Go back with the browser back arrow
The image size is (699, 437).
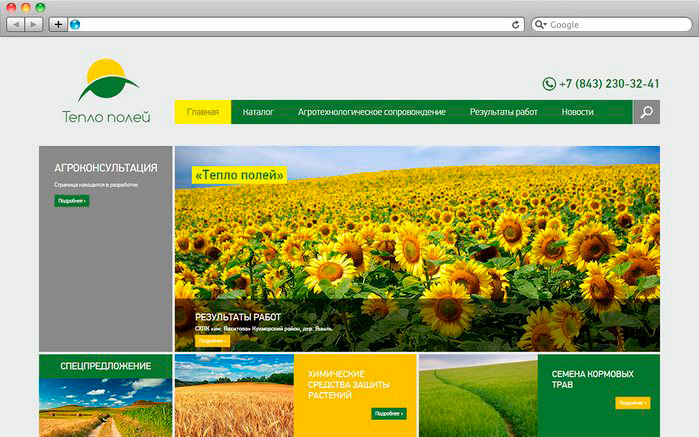[x=16, y=25]
